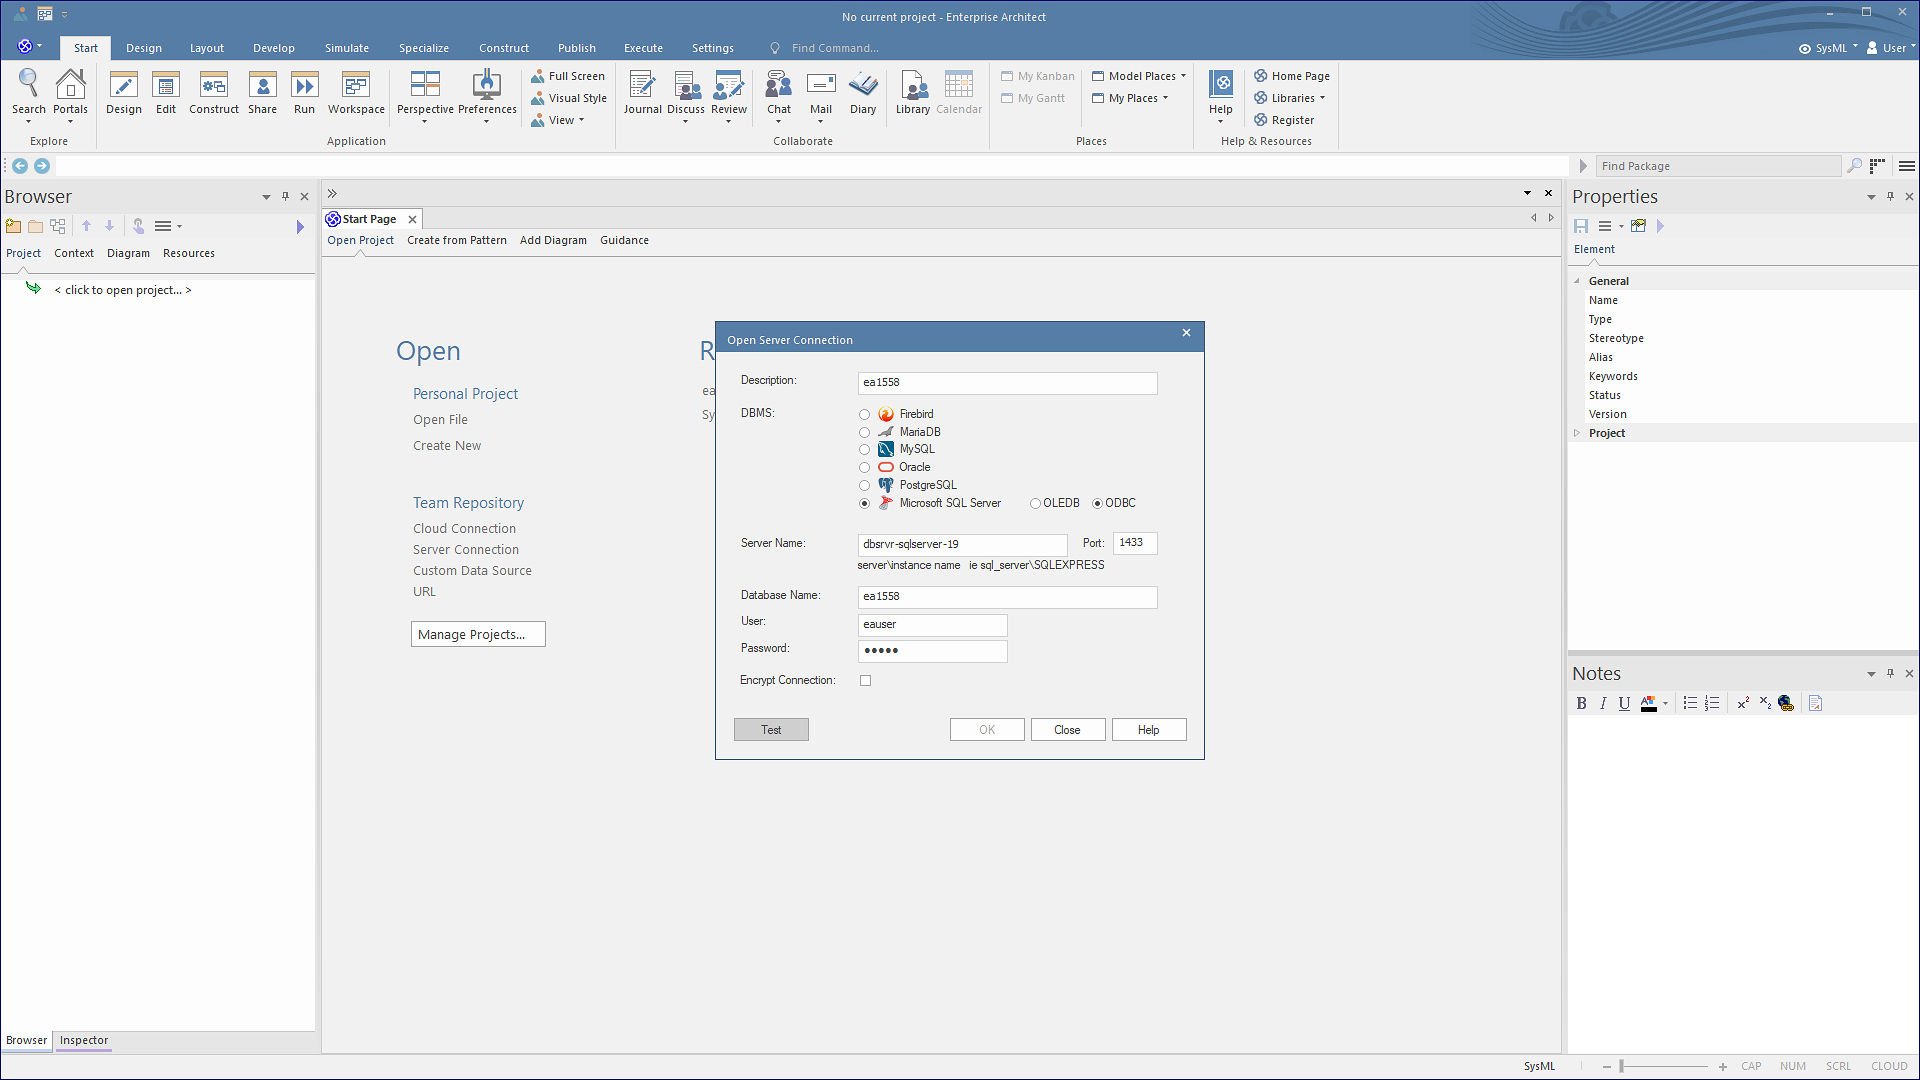Select the PostgreSQL radio button
This screenshot has height=1080, width=1920.
(865, 486)
